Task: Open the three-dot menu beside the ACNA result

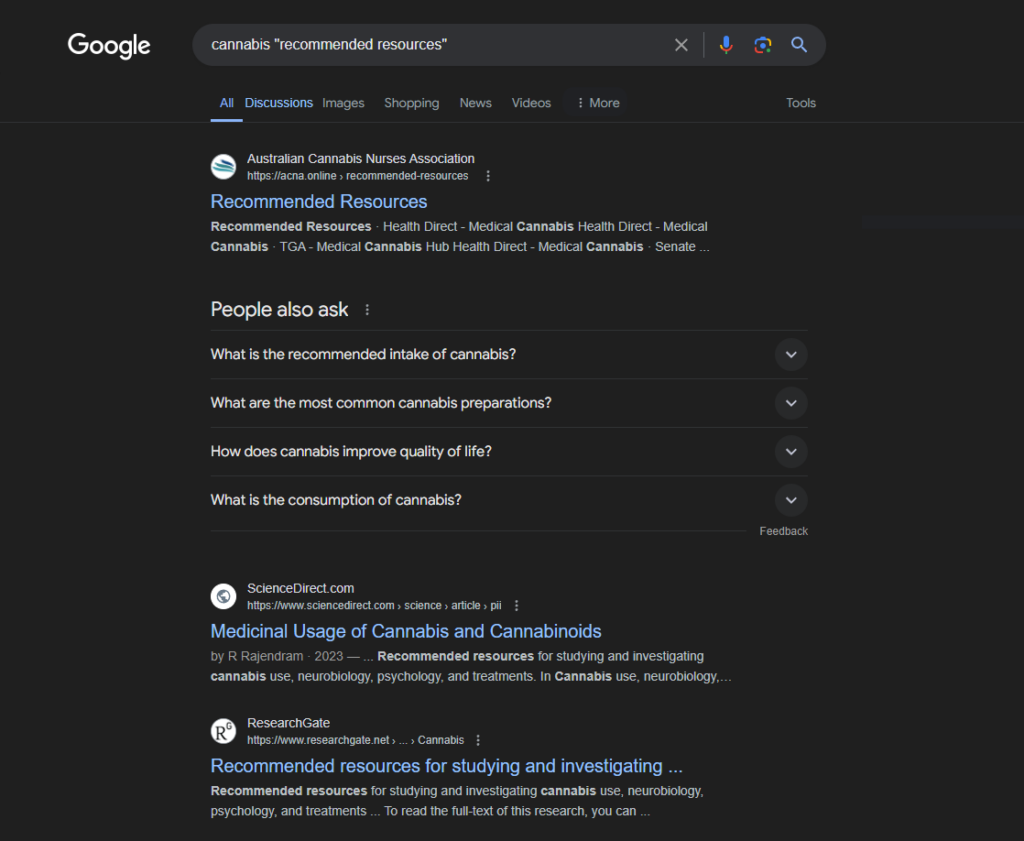Action: [487, 175]
